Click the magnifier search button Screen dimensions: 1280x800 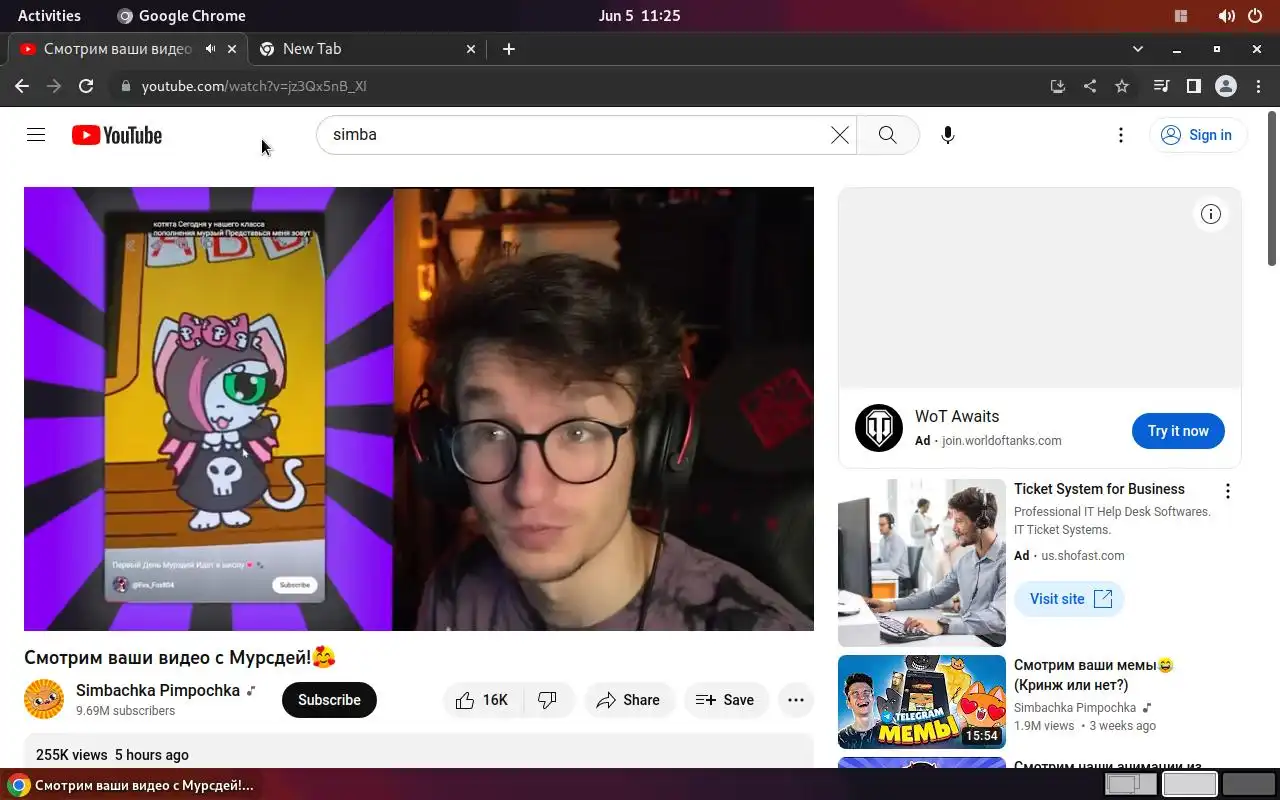(887, 135)
